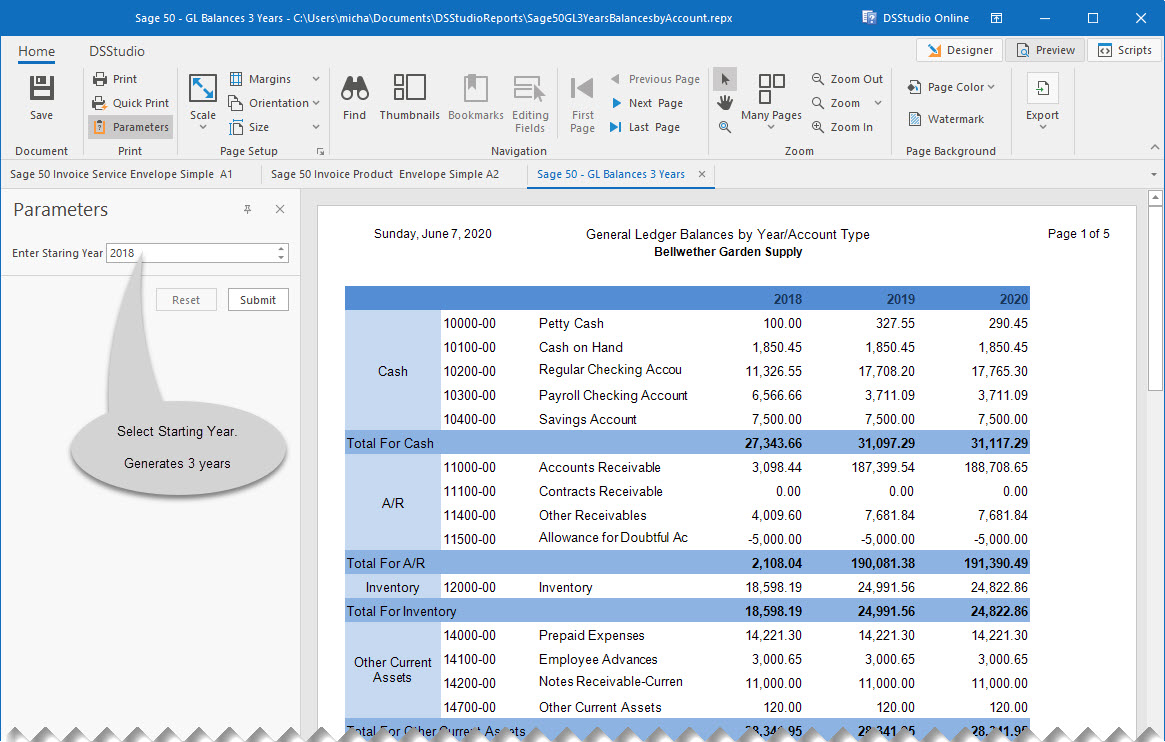Open the Many Pages layout dropdown

[771, 102]
